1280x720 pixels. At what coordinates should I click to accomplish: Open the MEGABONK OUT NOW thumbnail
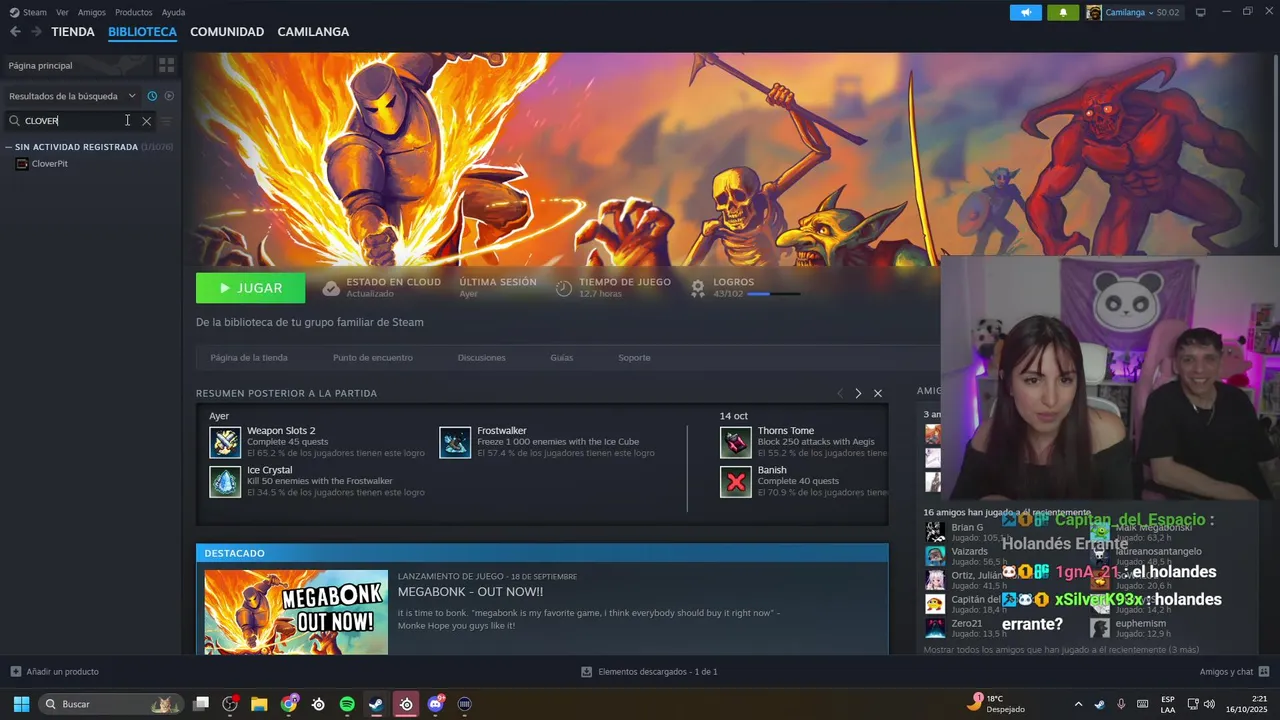pyautogui.click(x=296, y=612)
